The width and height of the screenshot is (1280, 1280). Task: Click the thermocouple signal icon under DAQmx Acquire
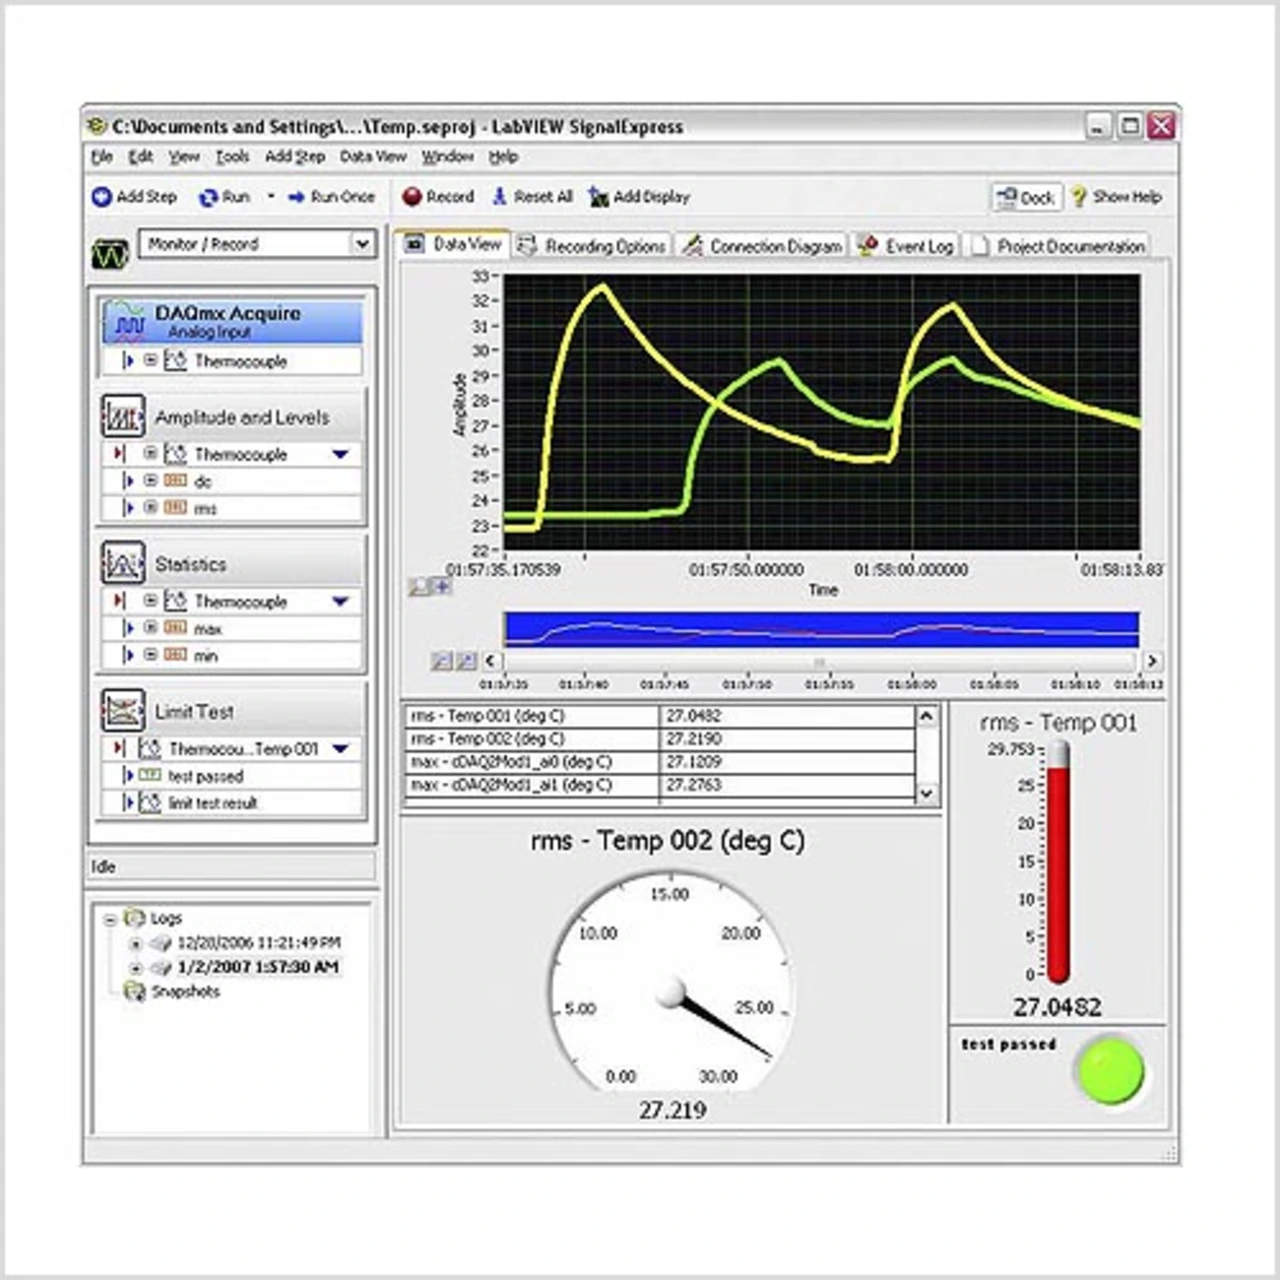175,360
